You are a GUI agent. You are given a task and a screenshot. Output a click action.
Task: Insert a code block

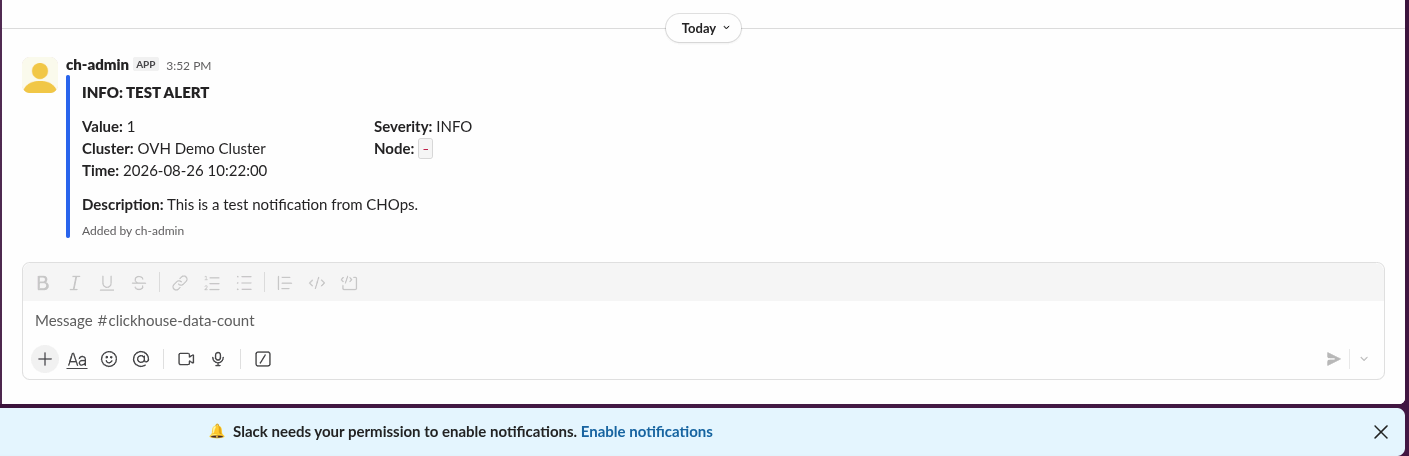[349, 283]
